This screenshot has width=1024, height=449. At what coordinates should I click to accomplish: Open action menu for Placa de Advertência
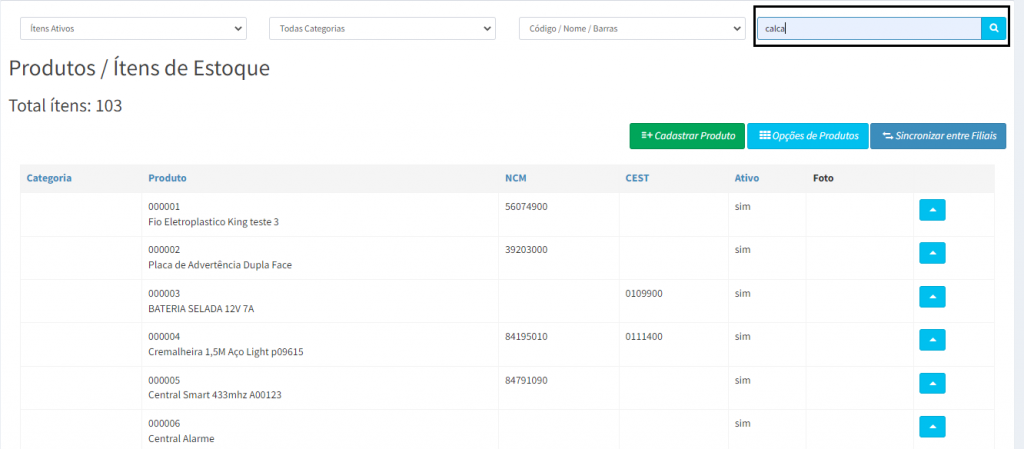point(931,254)
